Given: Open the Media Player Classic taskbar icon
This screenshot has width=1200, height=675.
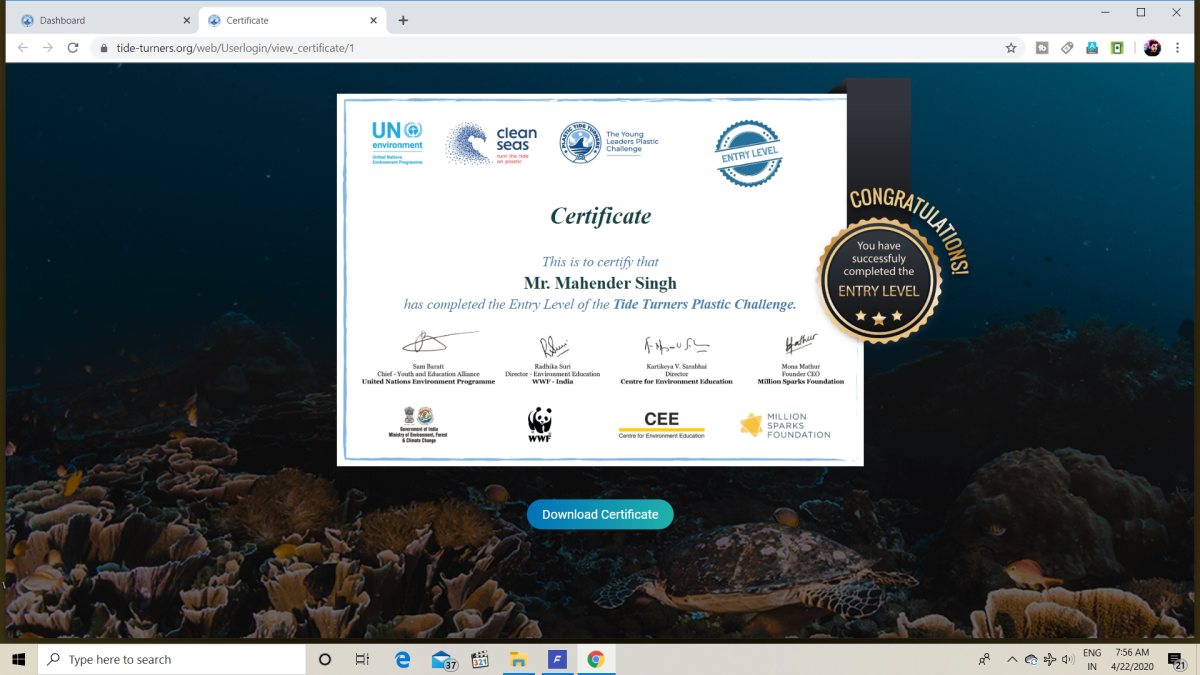Looking at the screenshot, I should coord(480,659).
